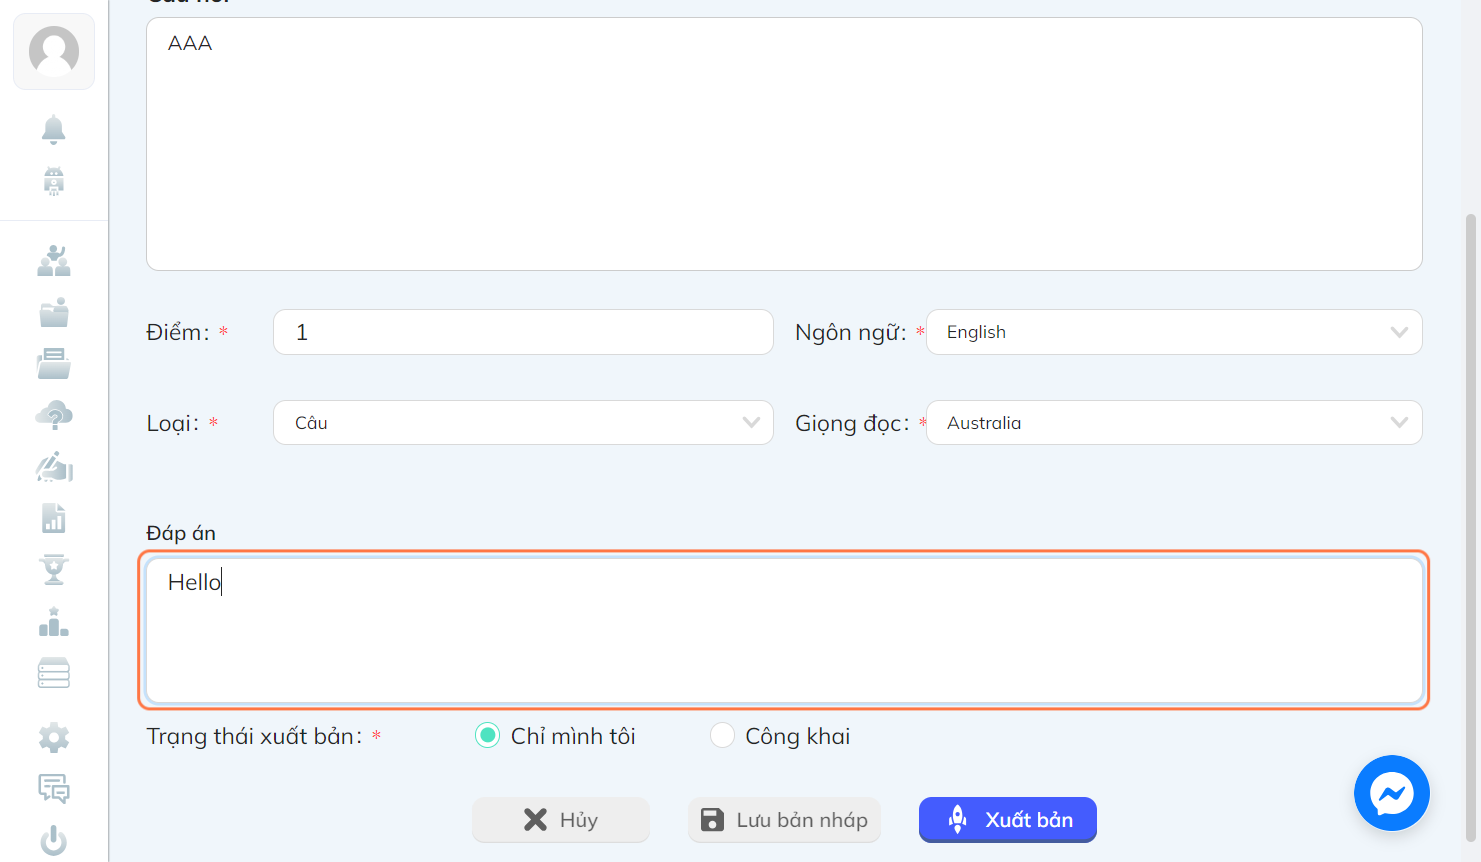Viewport: 1481px width, 862px height.
Task: Open the classroom people icon in sidebar
Action: tap(54, 261)
